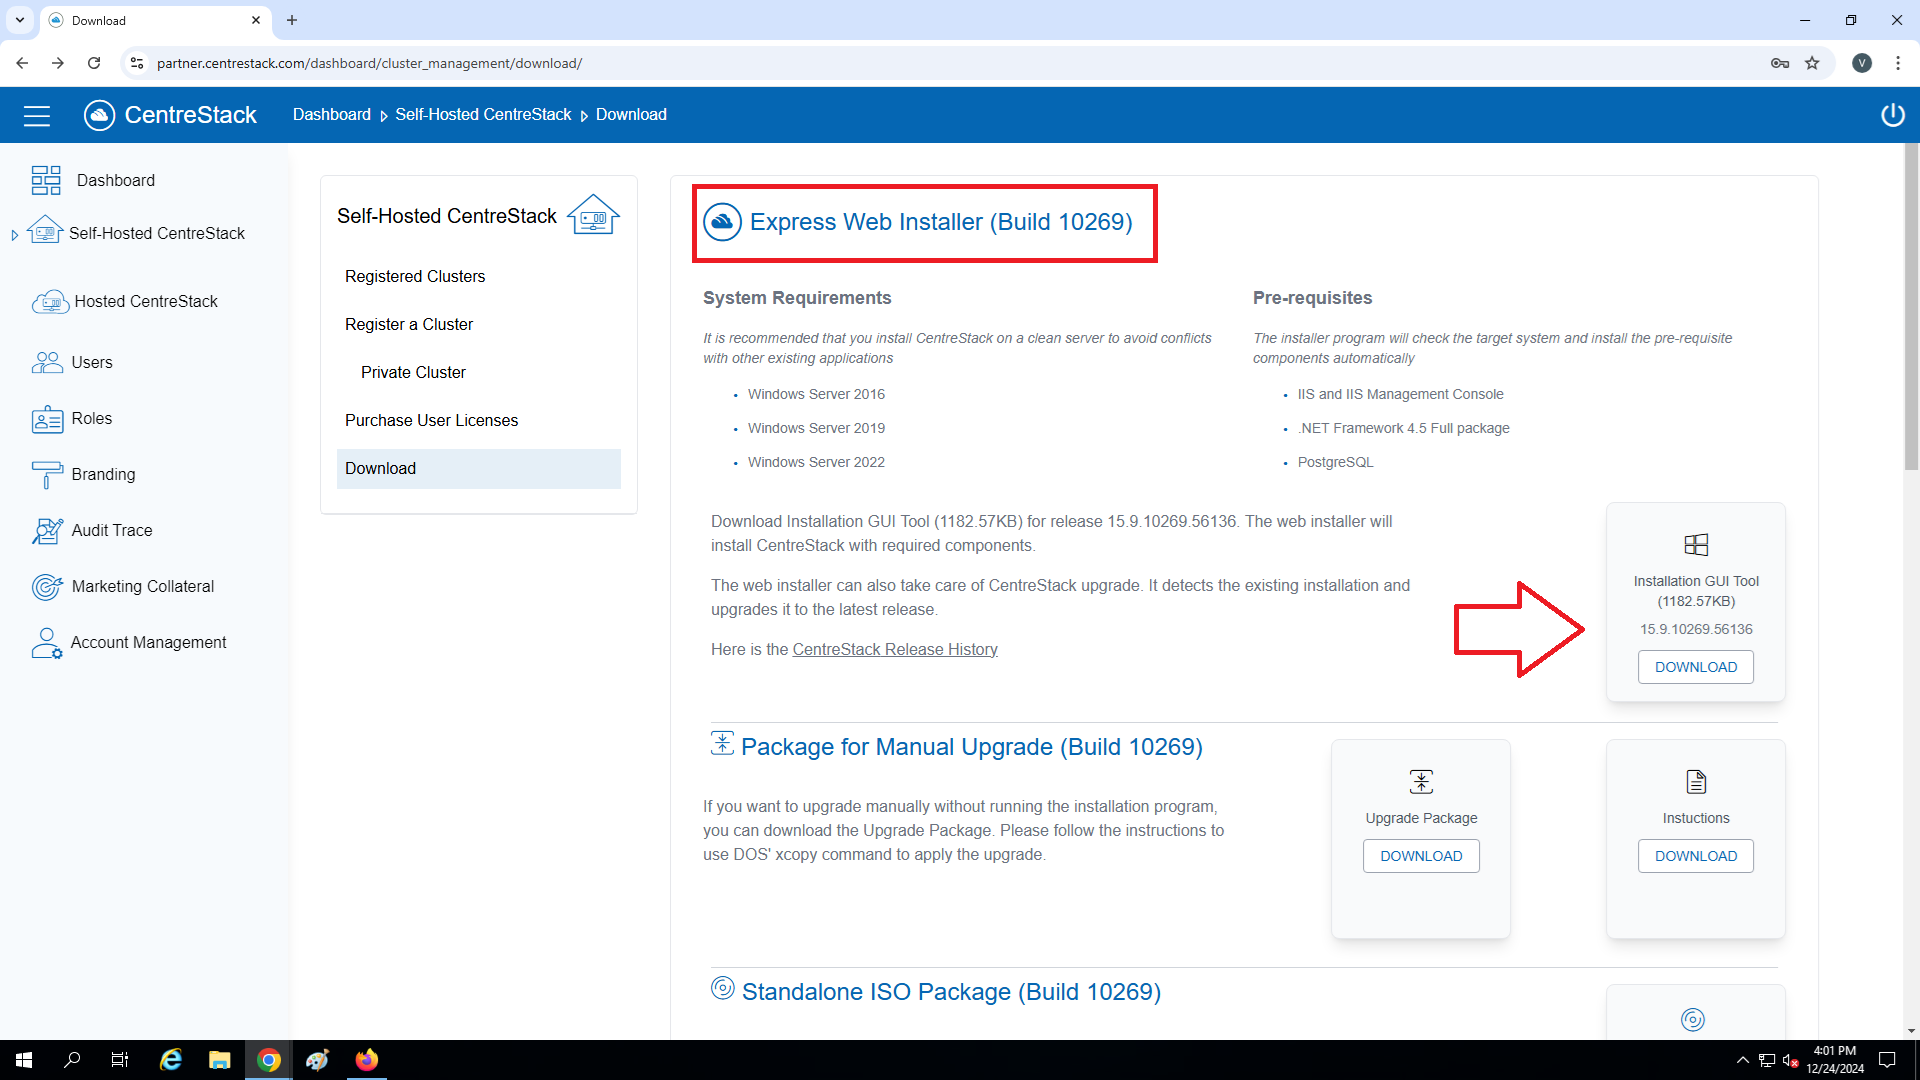Viewport: 1920px width, 1080px height.
Task: Open Hosted CentreStack in the sidebar
Action: [146, 301]
